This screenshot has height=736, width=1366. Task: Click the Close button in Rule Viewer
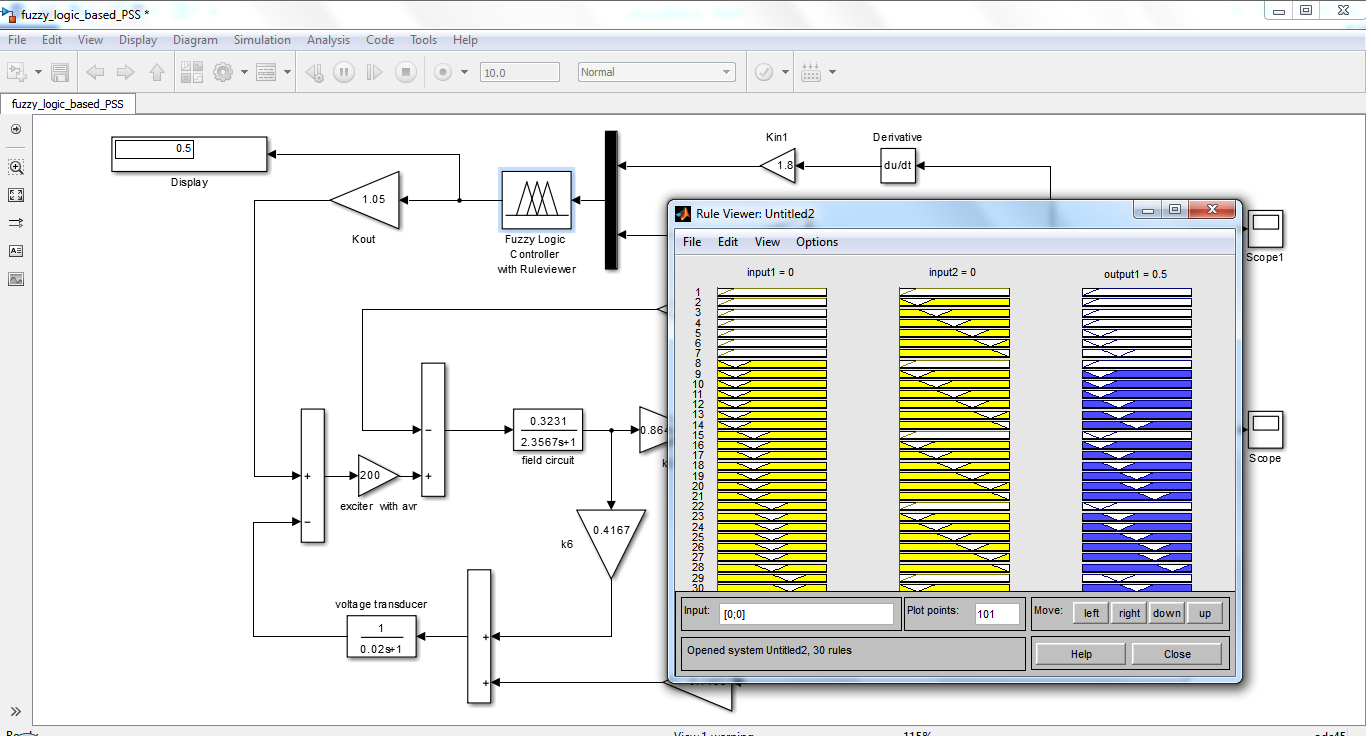coord(1176,654)
